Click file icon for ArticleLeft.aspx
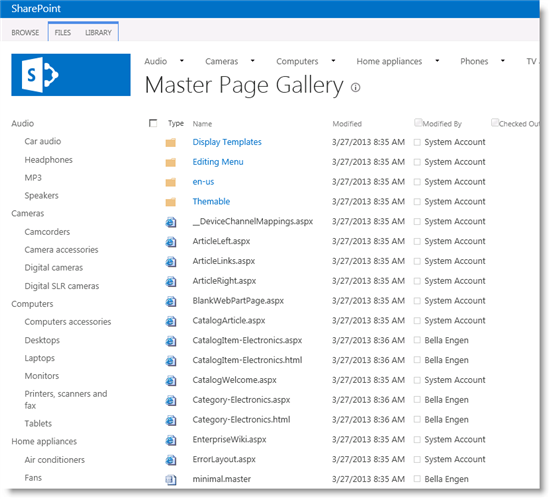550x499 pixels. (x=171, y=242)
